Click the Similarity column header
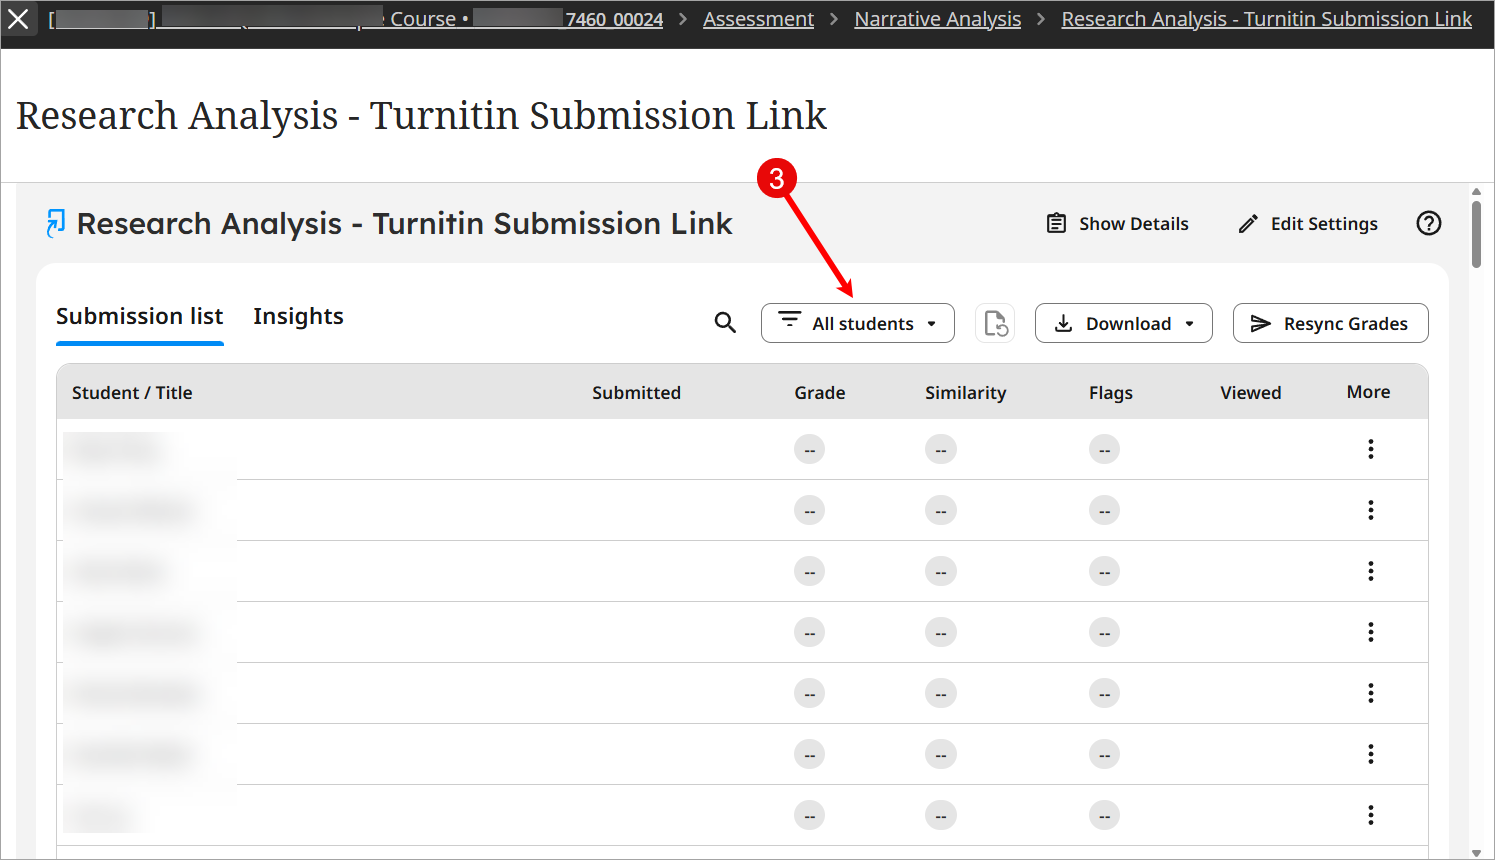Image resolution: width=1495 pixels, height=860 pixels. pyautogui.click(x=965, y=393)
